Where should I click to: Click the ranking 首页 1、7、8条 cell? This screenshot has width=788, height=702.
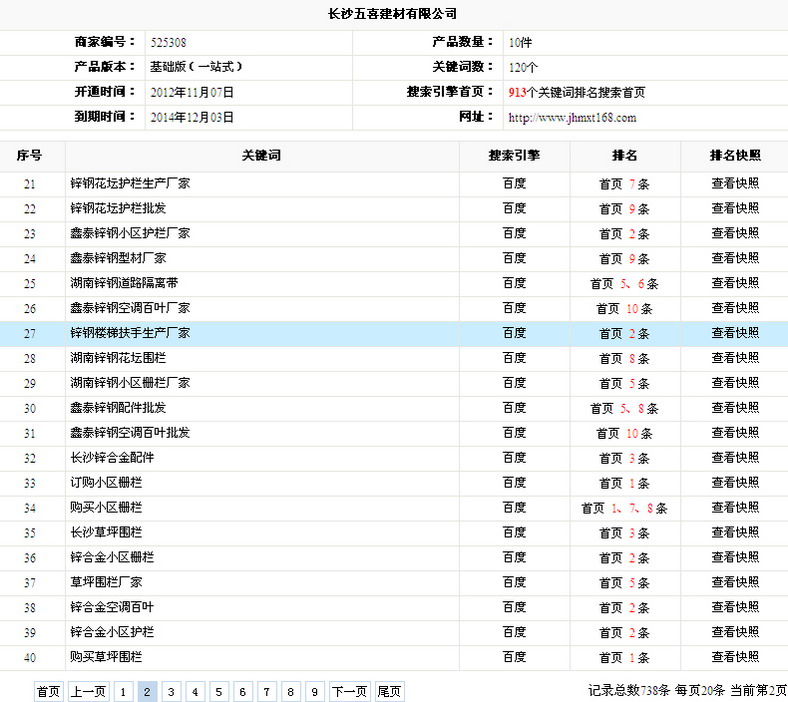point(625,508)
